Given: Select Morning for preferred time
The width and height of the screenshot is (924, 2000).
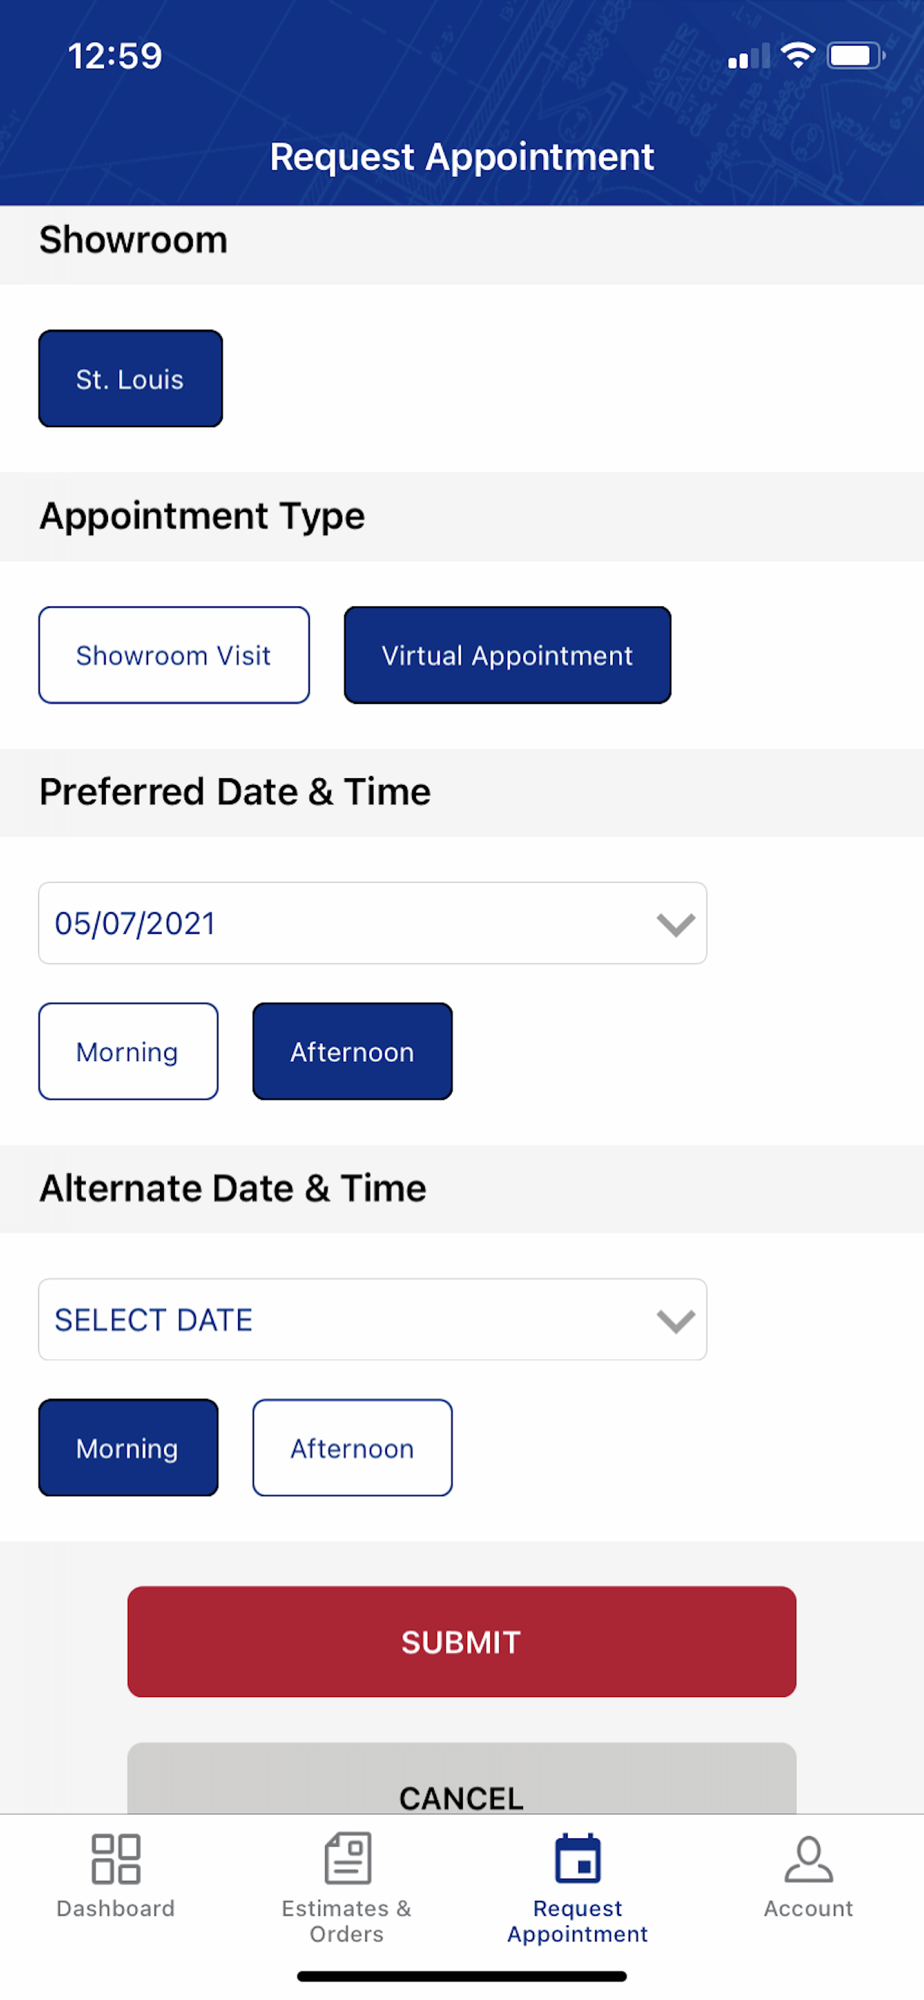Looking at the screenshot, I should [128, 1051].
